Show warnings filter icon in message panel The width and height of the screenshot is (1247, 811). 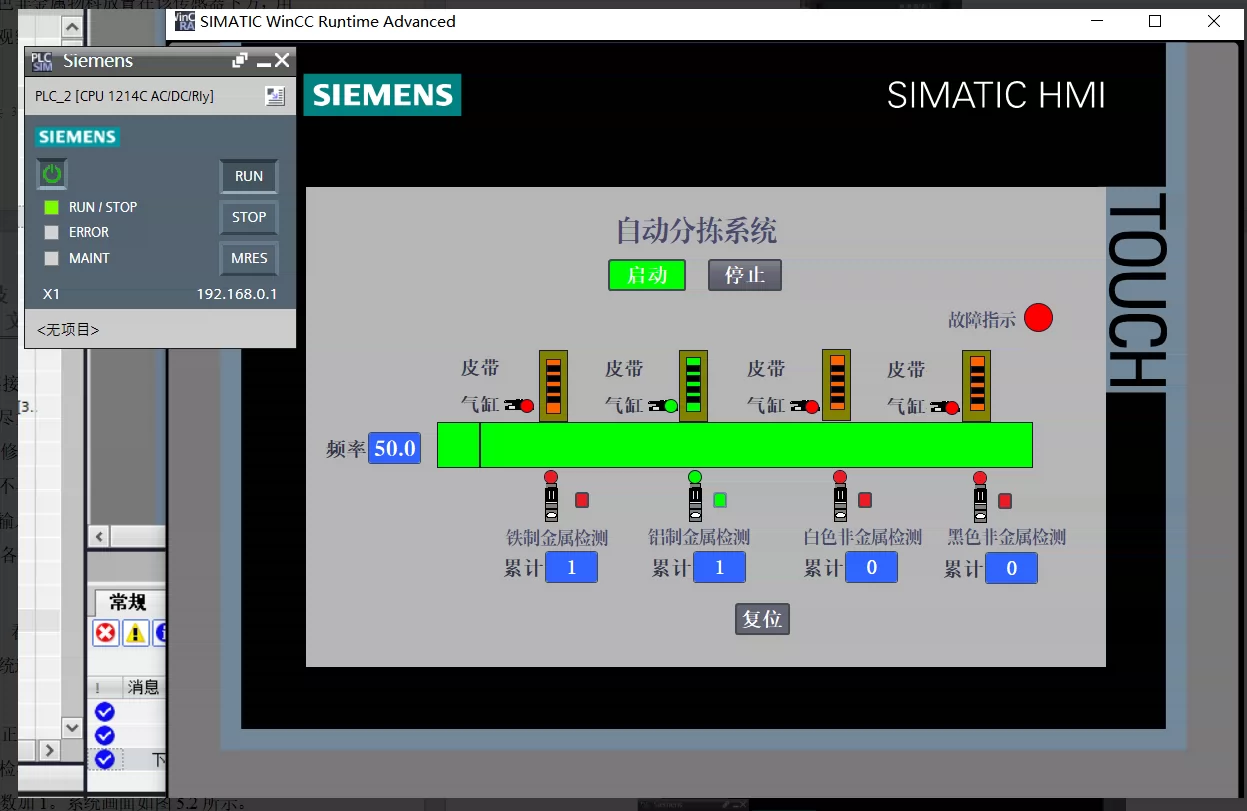[x=135, y=633]
